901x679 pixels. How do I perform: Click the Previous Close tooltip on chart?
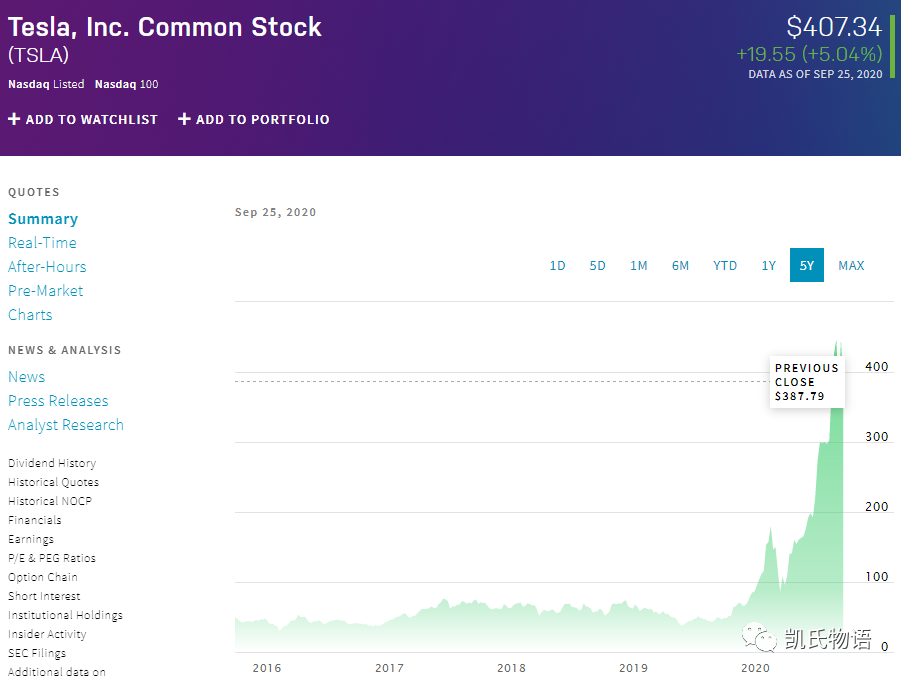807,382
